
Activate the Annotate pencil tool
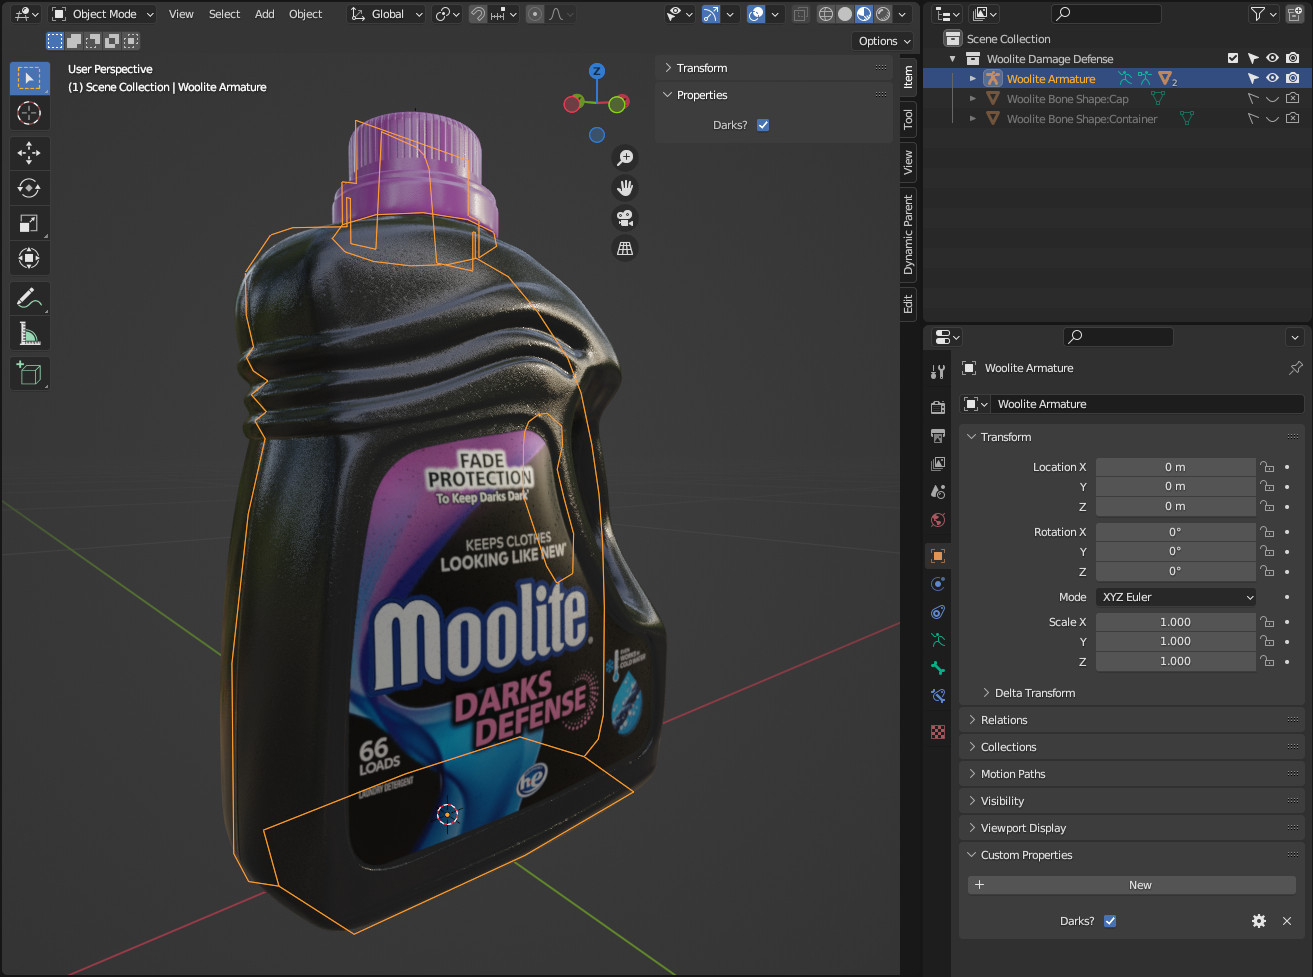pos(29,298)
